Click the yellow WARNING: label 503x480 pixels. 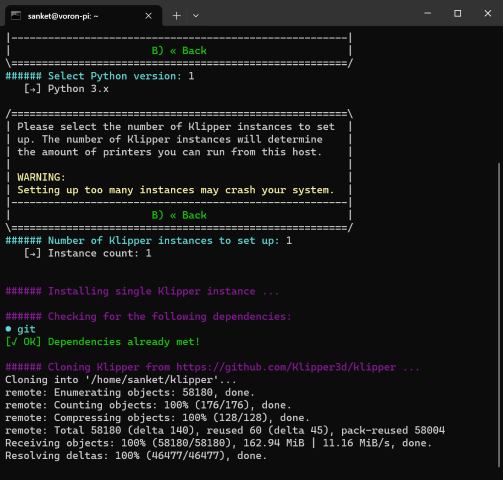(x=41, y=177)
